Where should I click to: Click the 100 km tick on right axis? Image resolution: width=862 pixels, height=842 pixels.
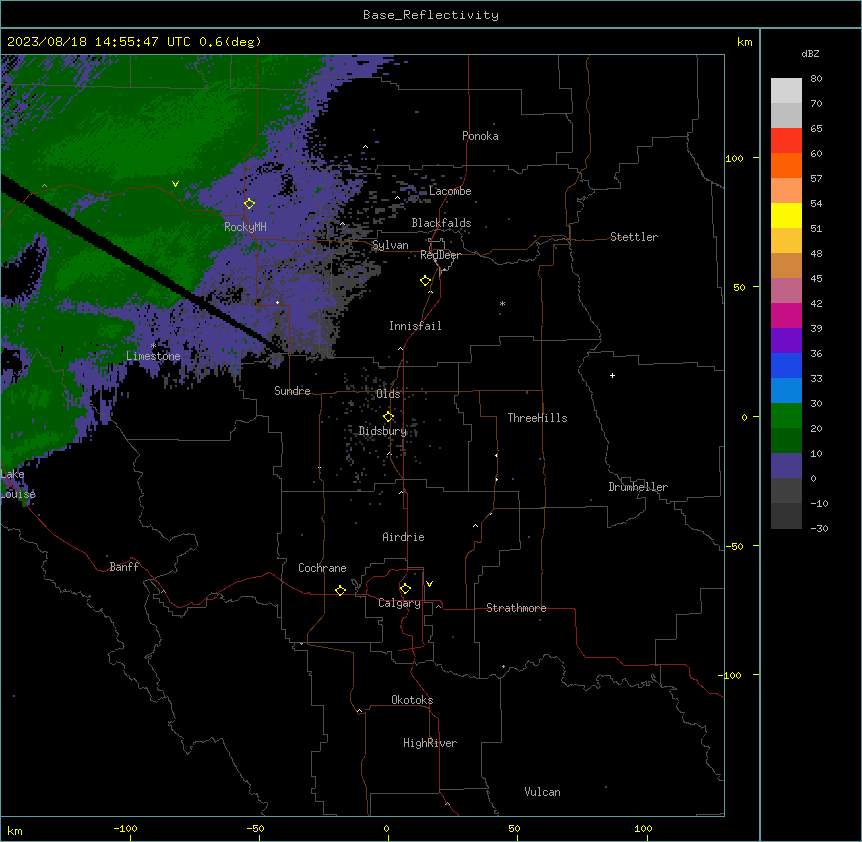point(734,158)
